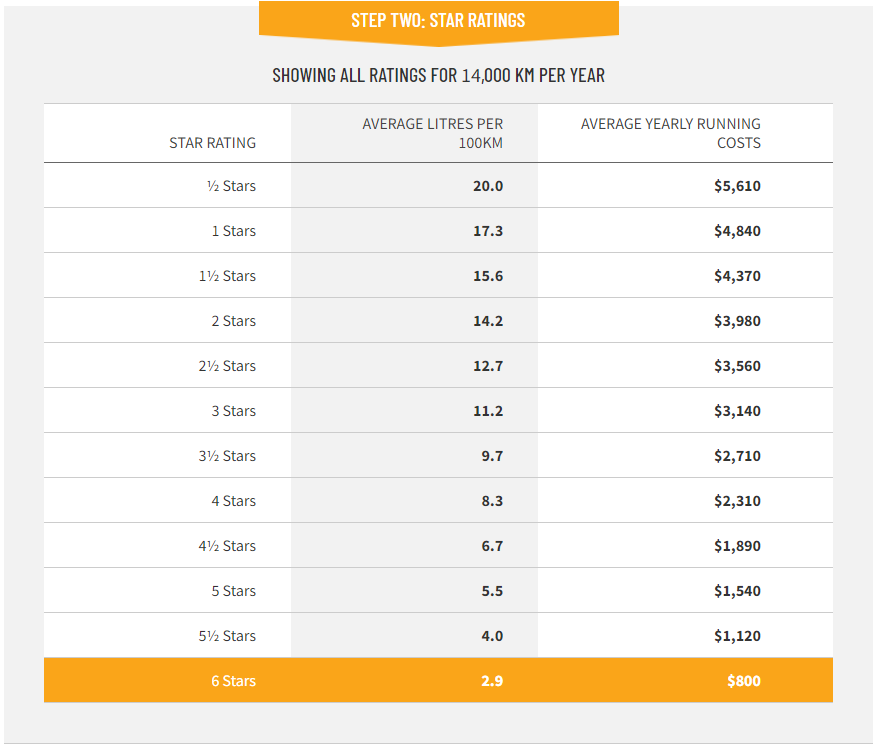
Task: Click the STEP TWO: STAR RATINGS banner
Action: (438, 19)
